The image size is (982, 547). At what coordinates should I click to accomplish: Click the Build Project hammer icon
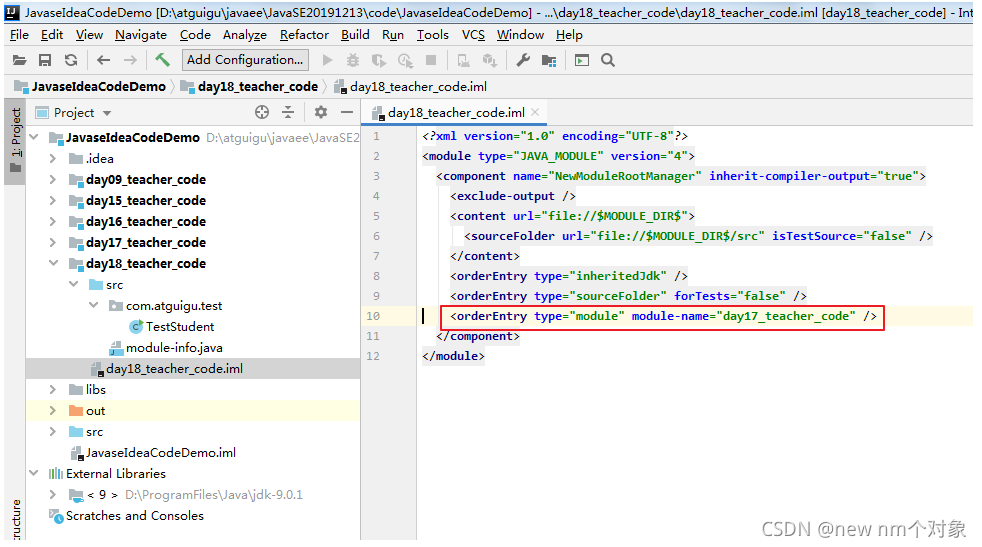point(162,60)
